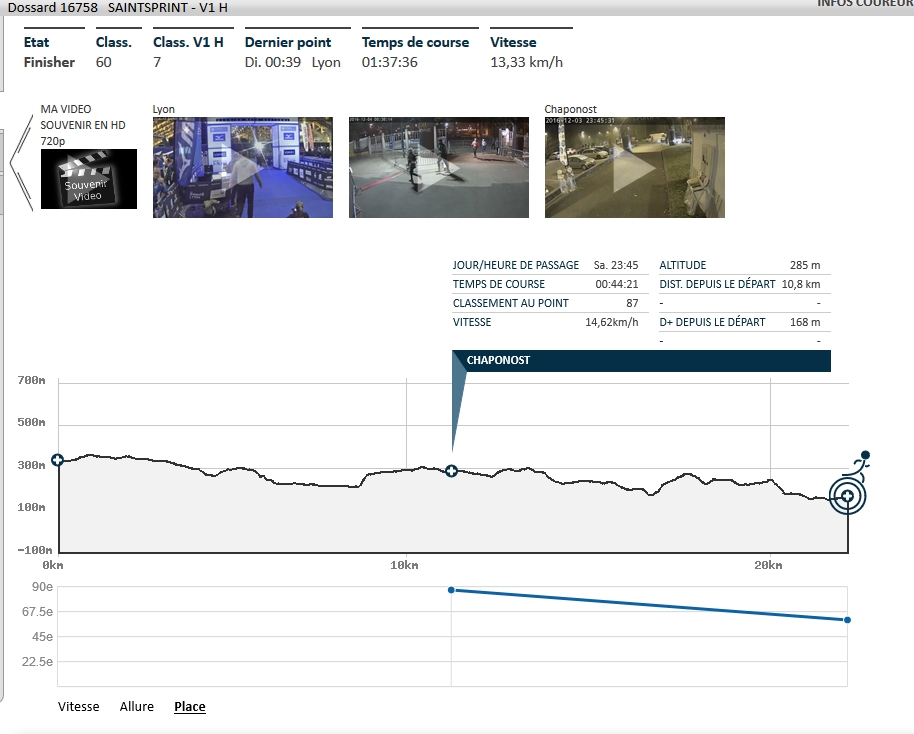
Task: Click 'SAINTSPRINT - V1 H' title
Action: click(168, 8)
